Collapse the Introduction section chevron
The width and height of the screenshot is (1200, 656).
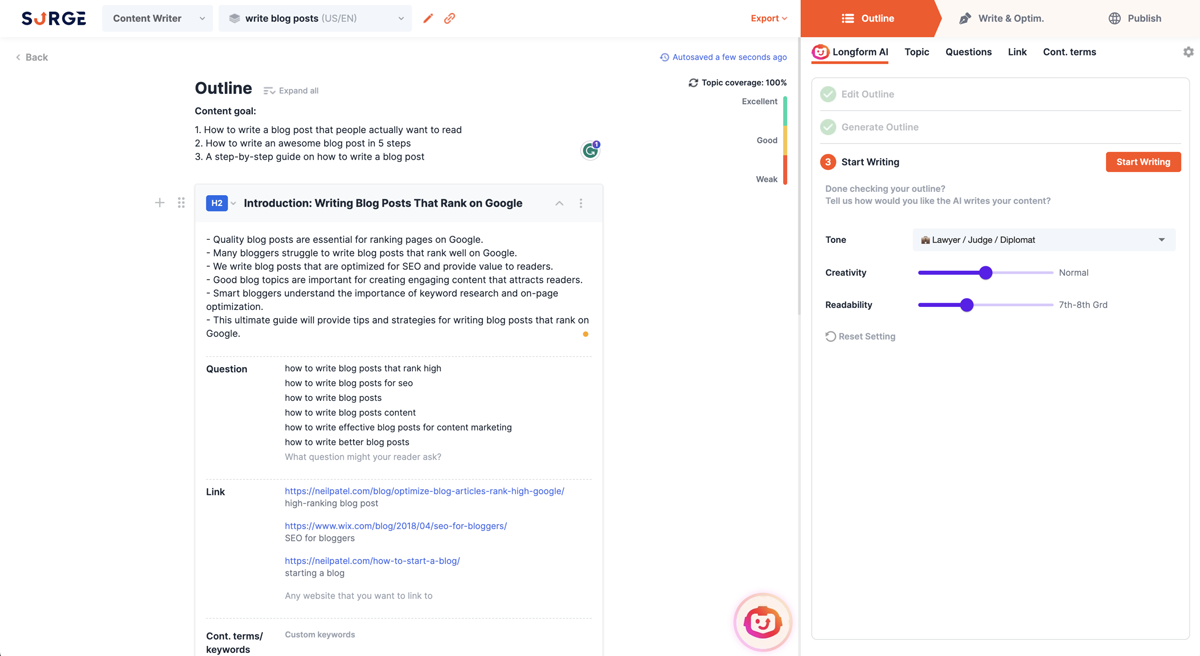click(559, 203)
